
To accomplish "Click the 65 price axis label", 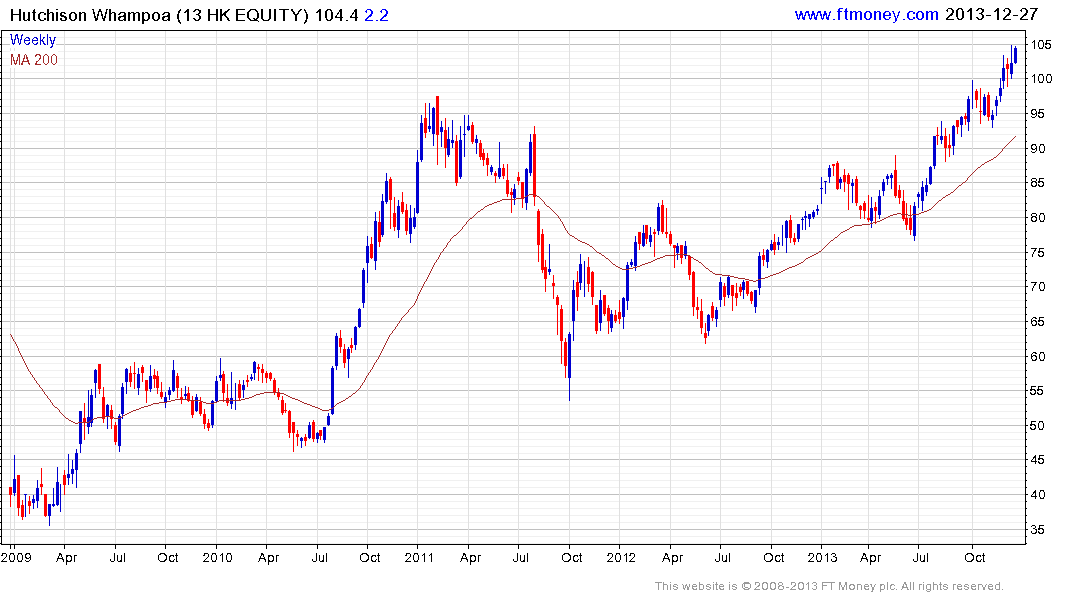I will 1038,322.
